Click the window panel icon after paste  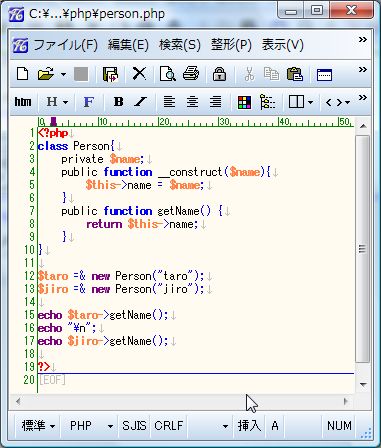pyautogui.click(x=324, y=75)
